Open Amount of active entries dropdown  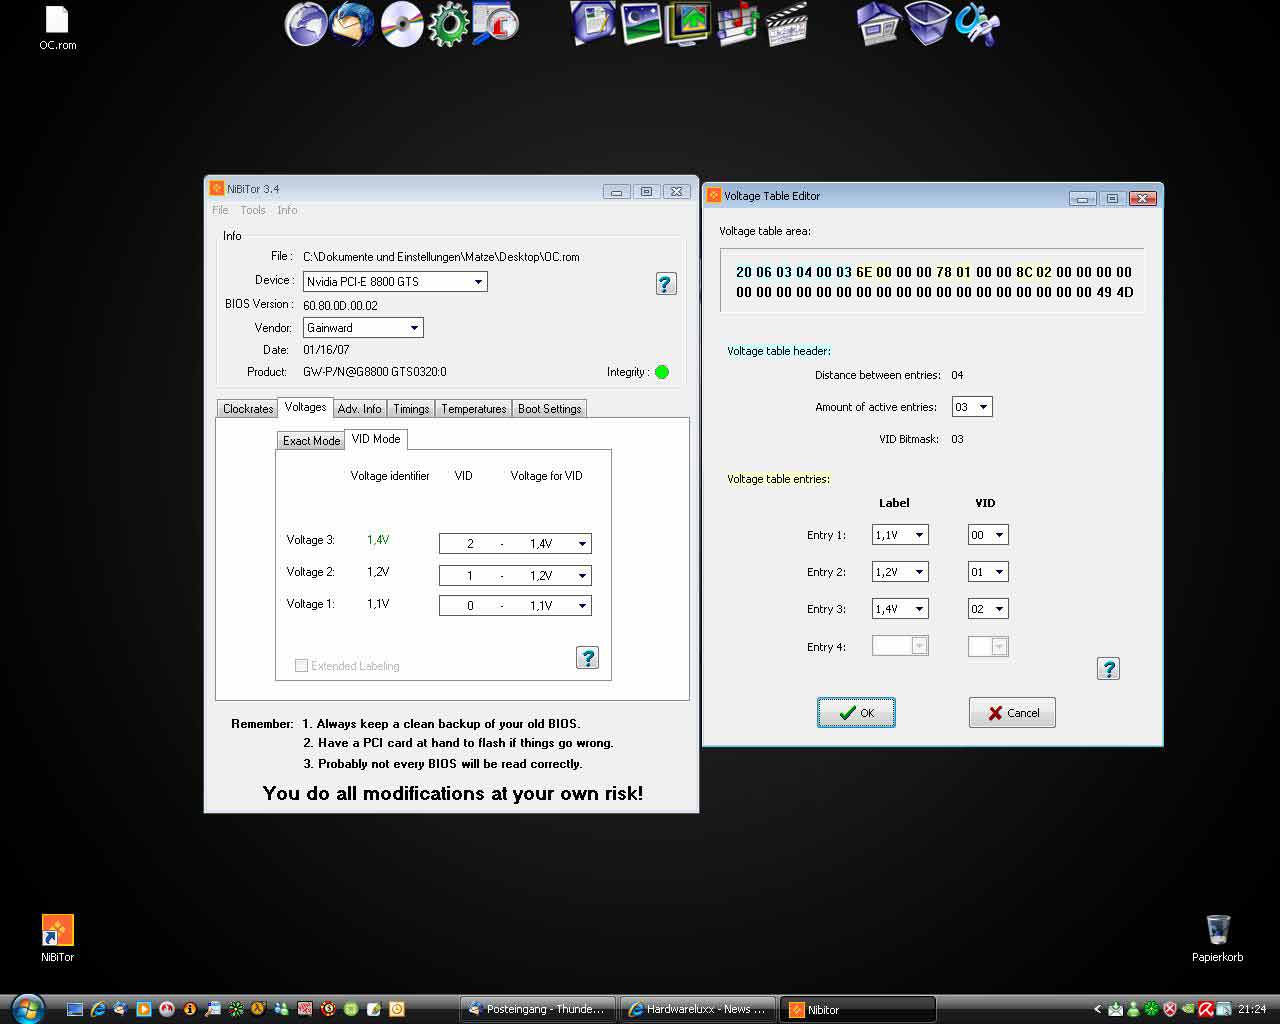(x=972, y=407)
